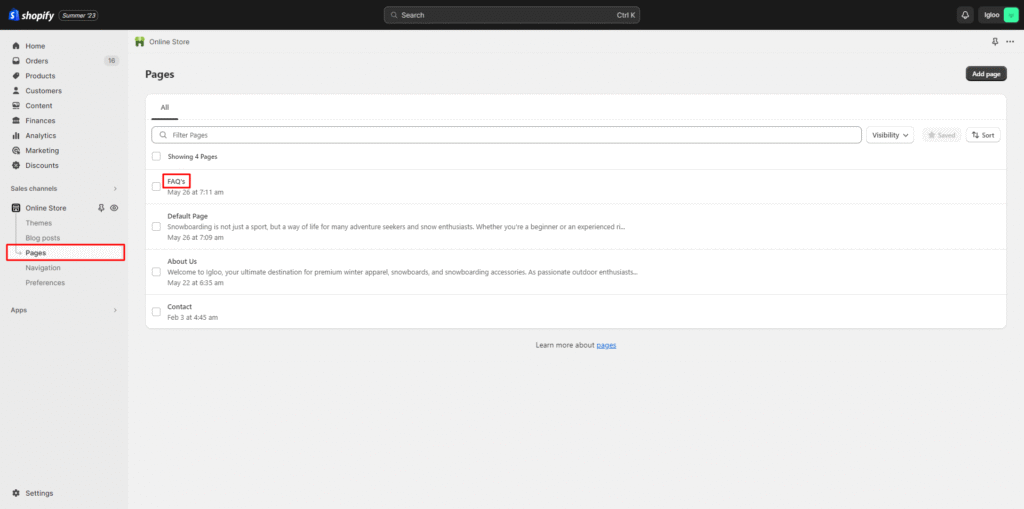Open the three-dot menu in page header

1009,42
